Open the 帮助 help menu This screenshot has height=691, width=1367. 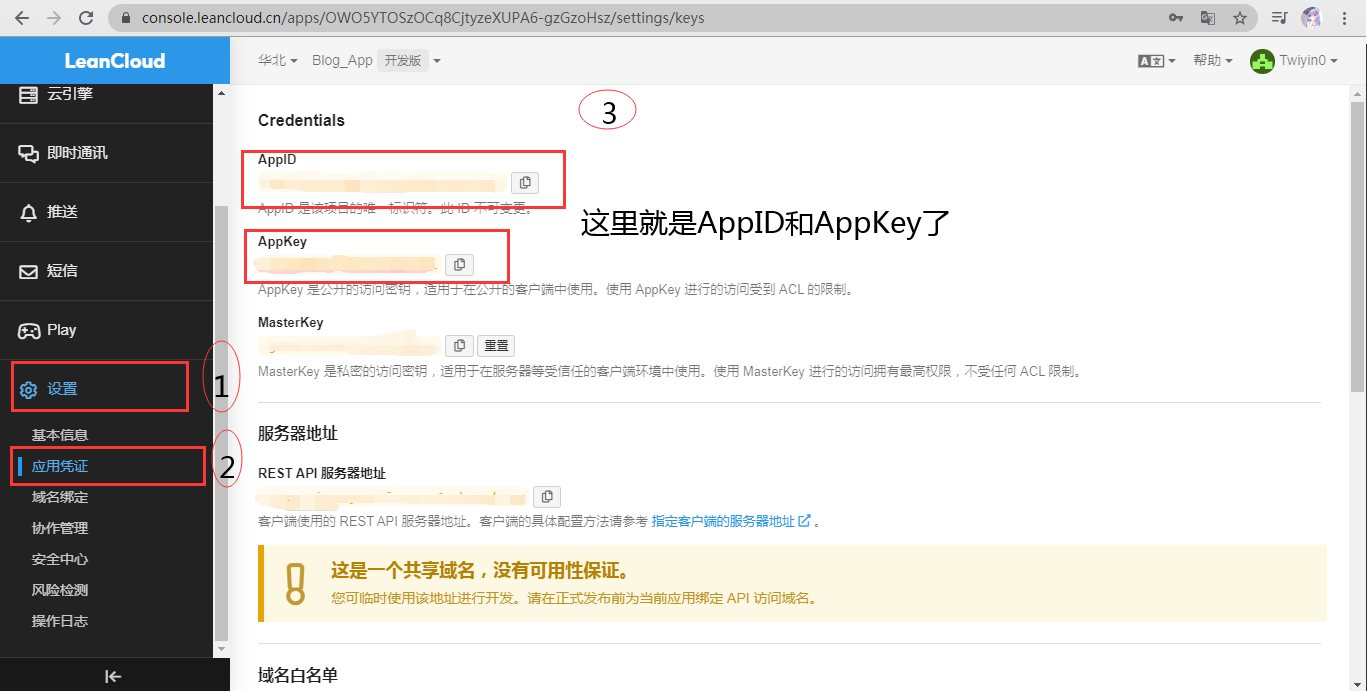click(1212, 61)
